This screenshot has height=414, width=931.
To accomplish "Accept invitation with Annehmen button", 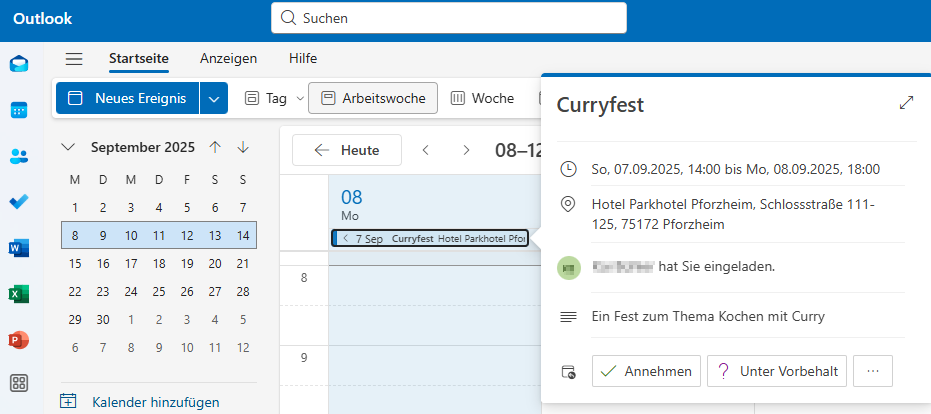I will pos(646,371).
